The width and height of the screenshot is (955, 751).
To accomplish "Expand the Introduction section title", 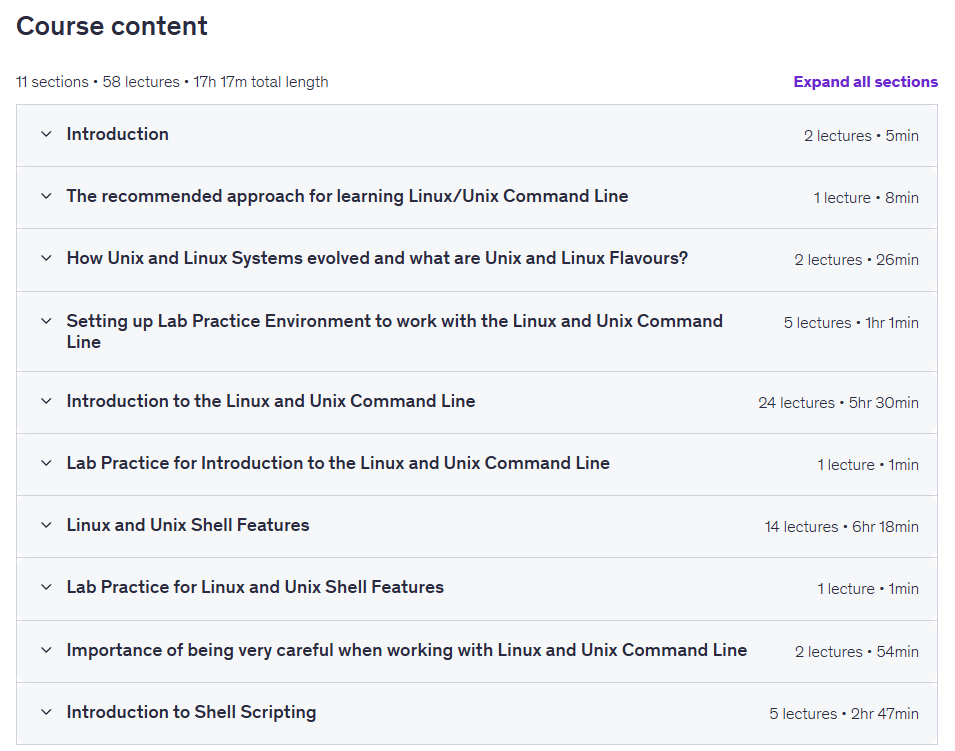I will 118,134.
